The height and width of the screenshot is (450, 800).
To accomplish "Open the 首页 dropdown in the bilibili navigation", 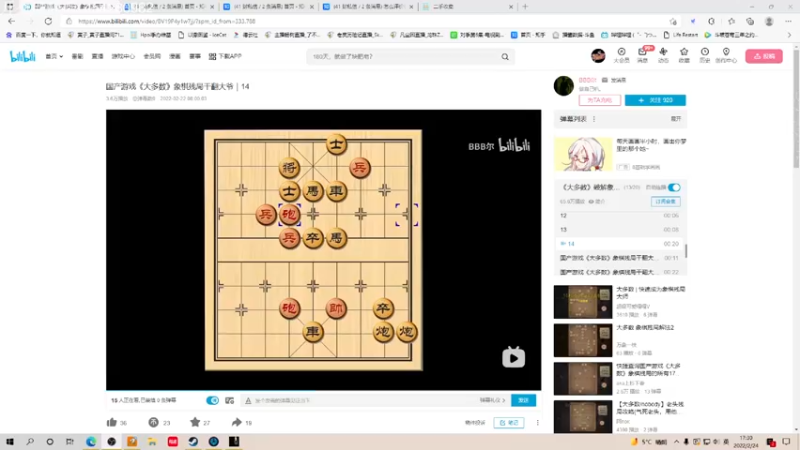I will click(x=54, y=56).
